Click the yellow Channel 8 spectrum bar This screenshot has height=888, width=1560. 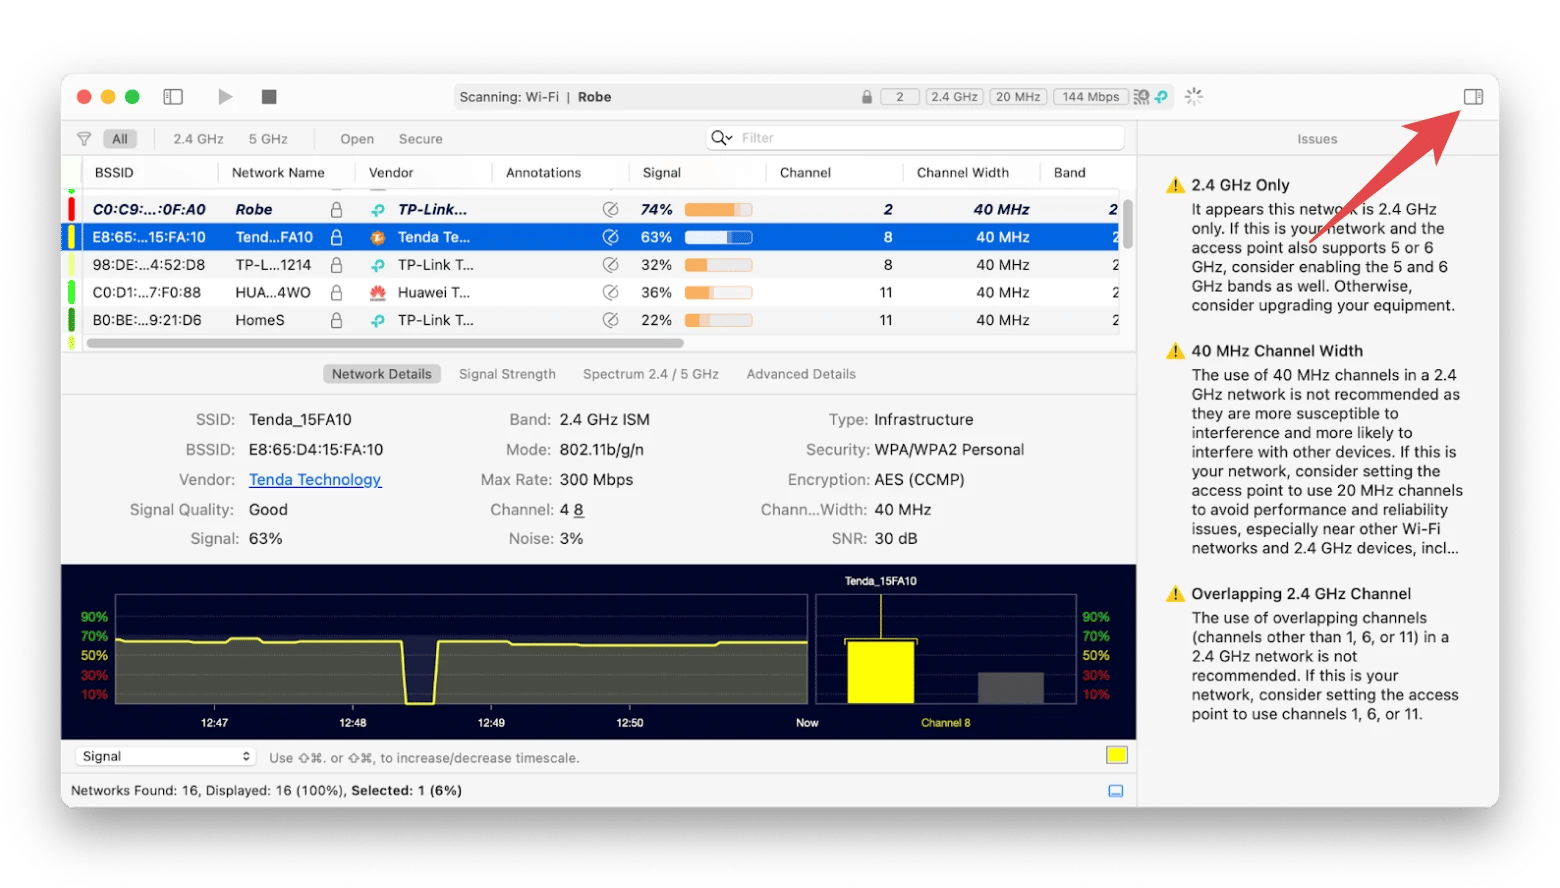tap(880, 671)
